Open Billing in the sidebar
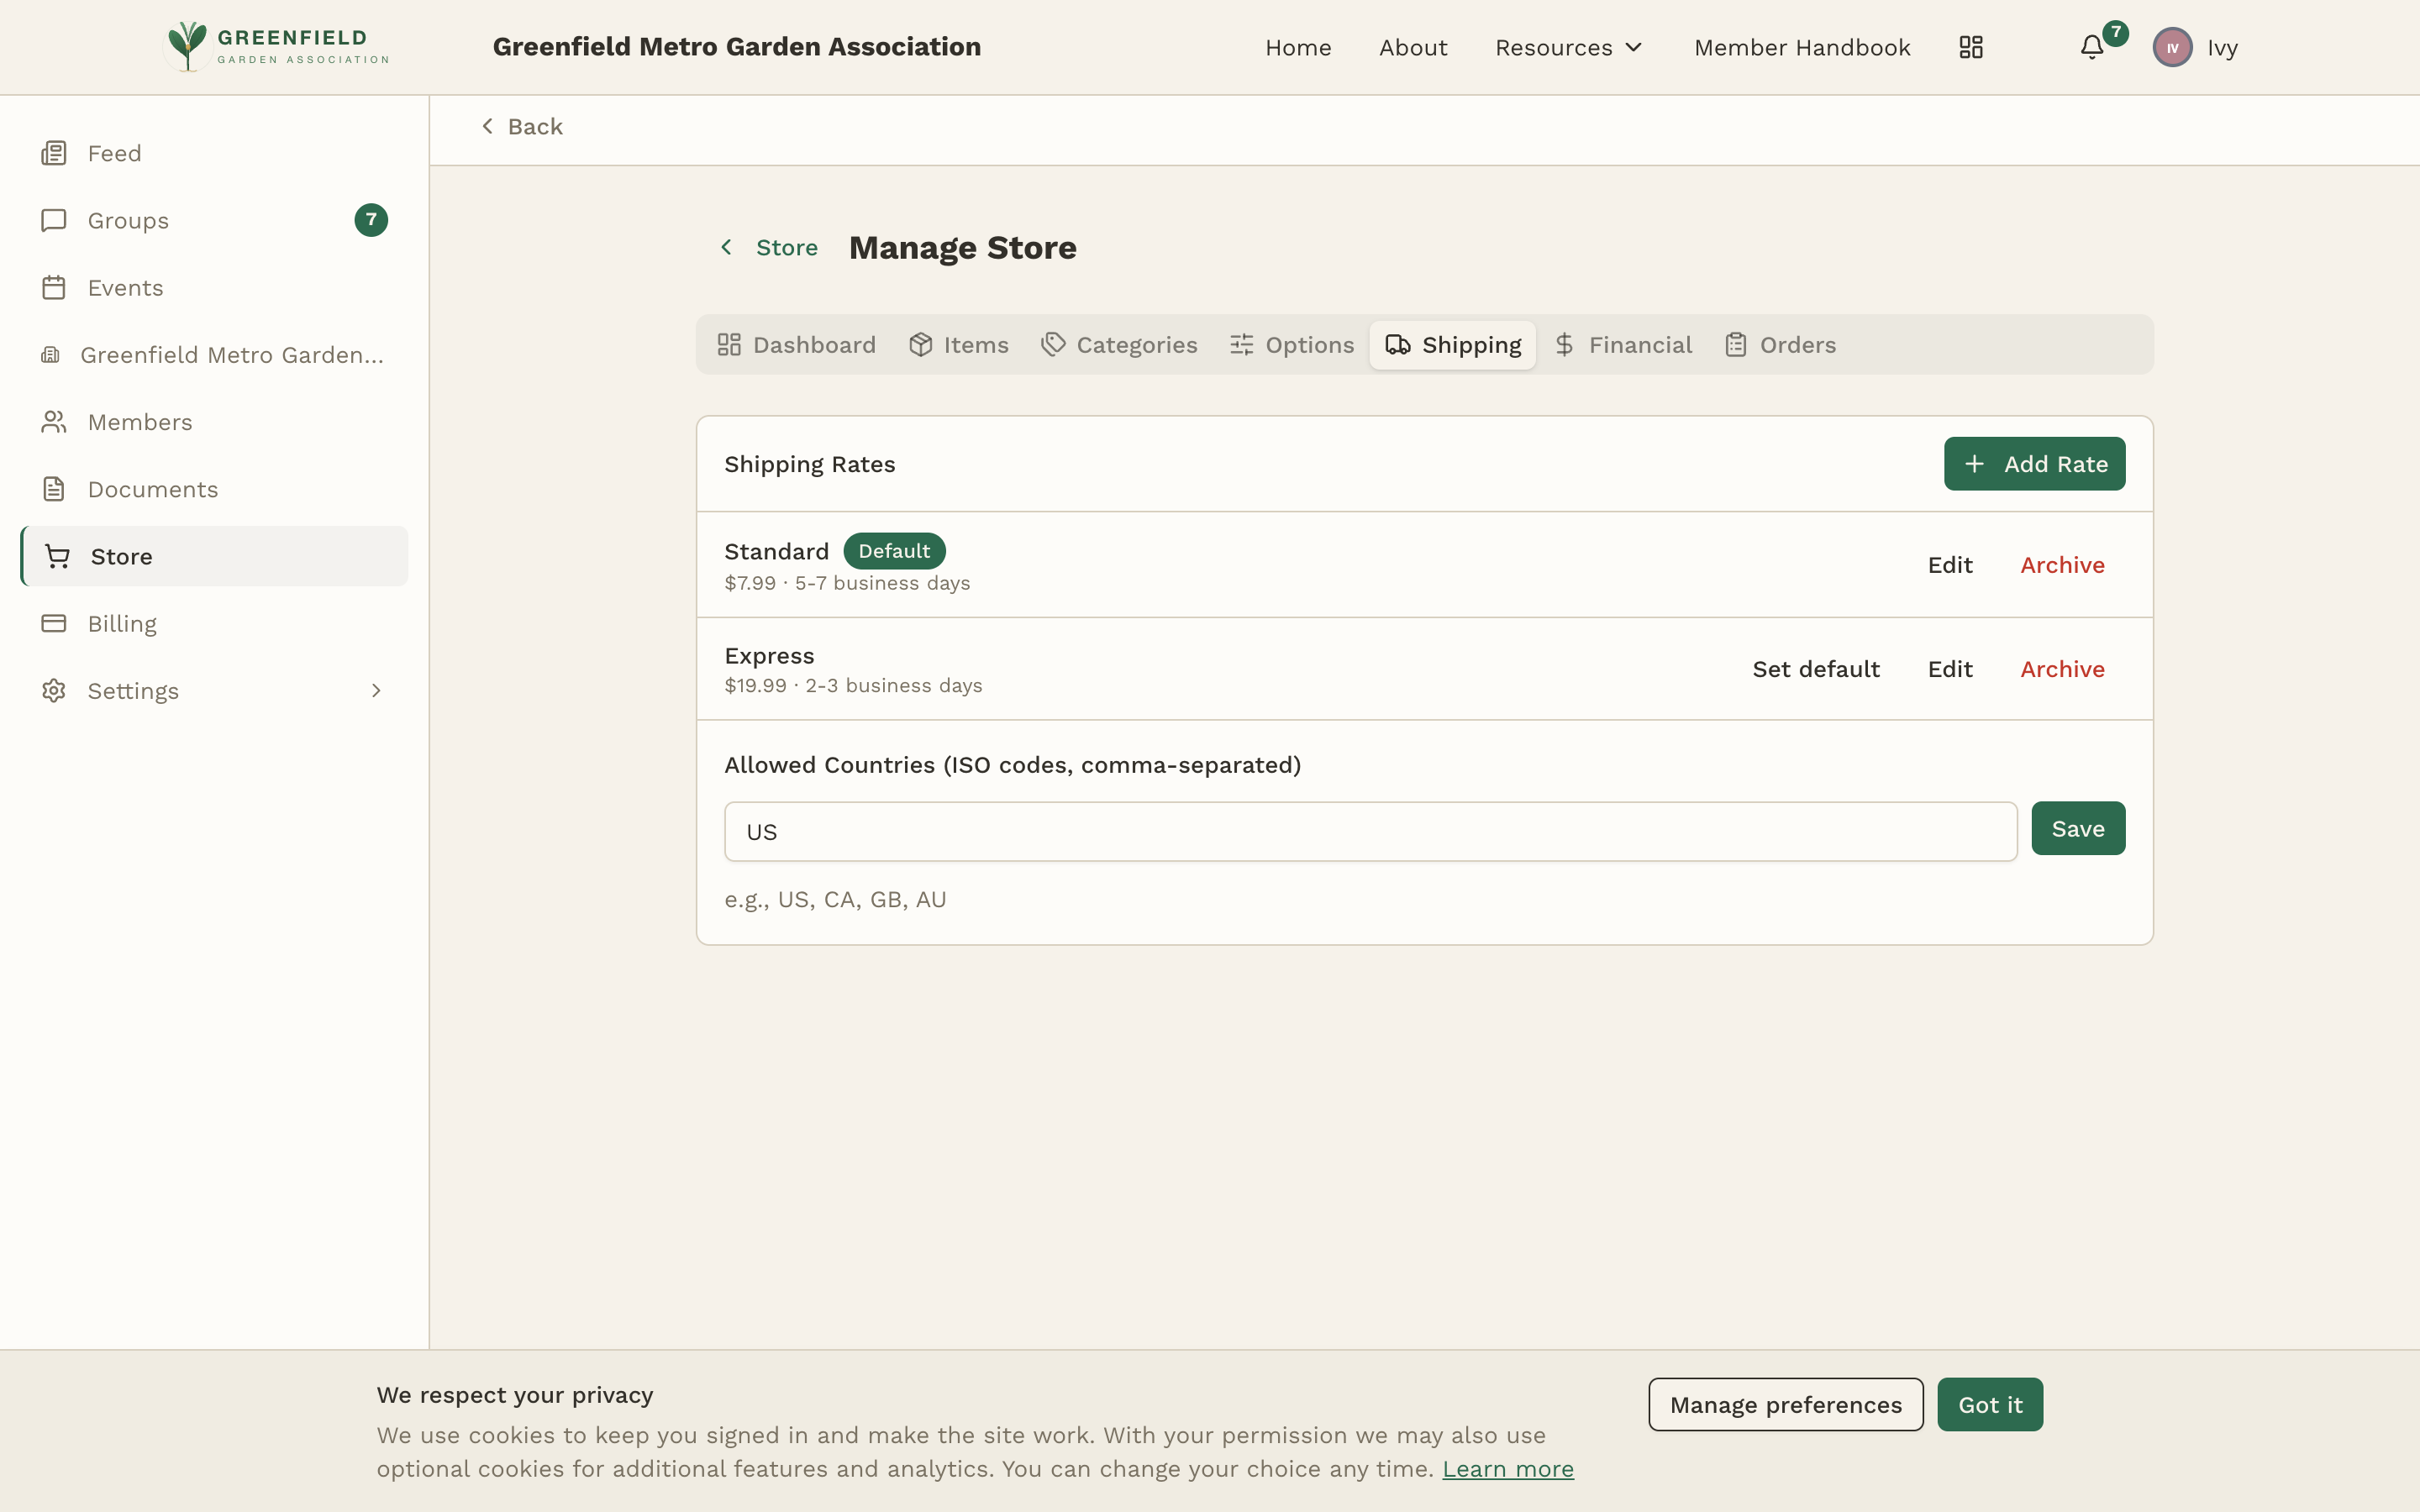Screen dimensions: 2420x1512 pyautogui.click(x=214, y=623)
